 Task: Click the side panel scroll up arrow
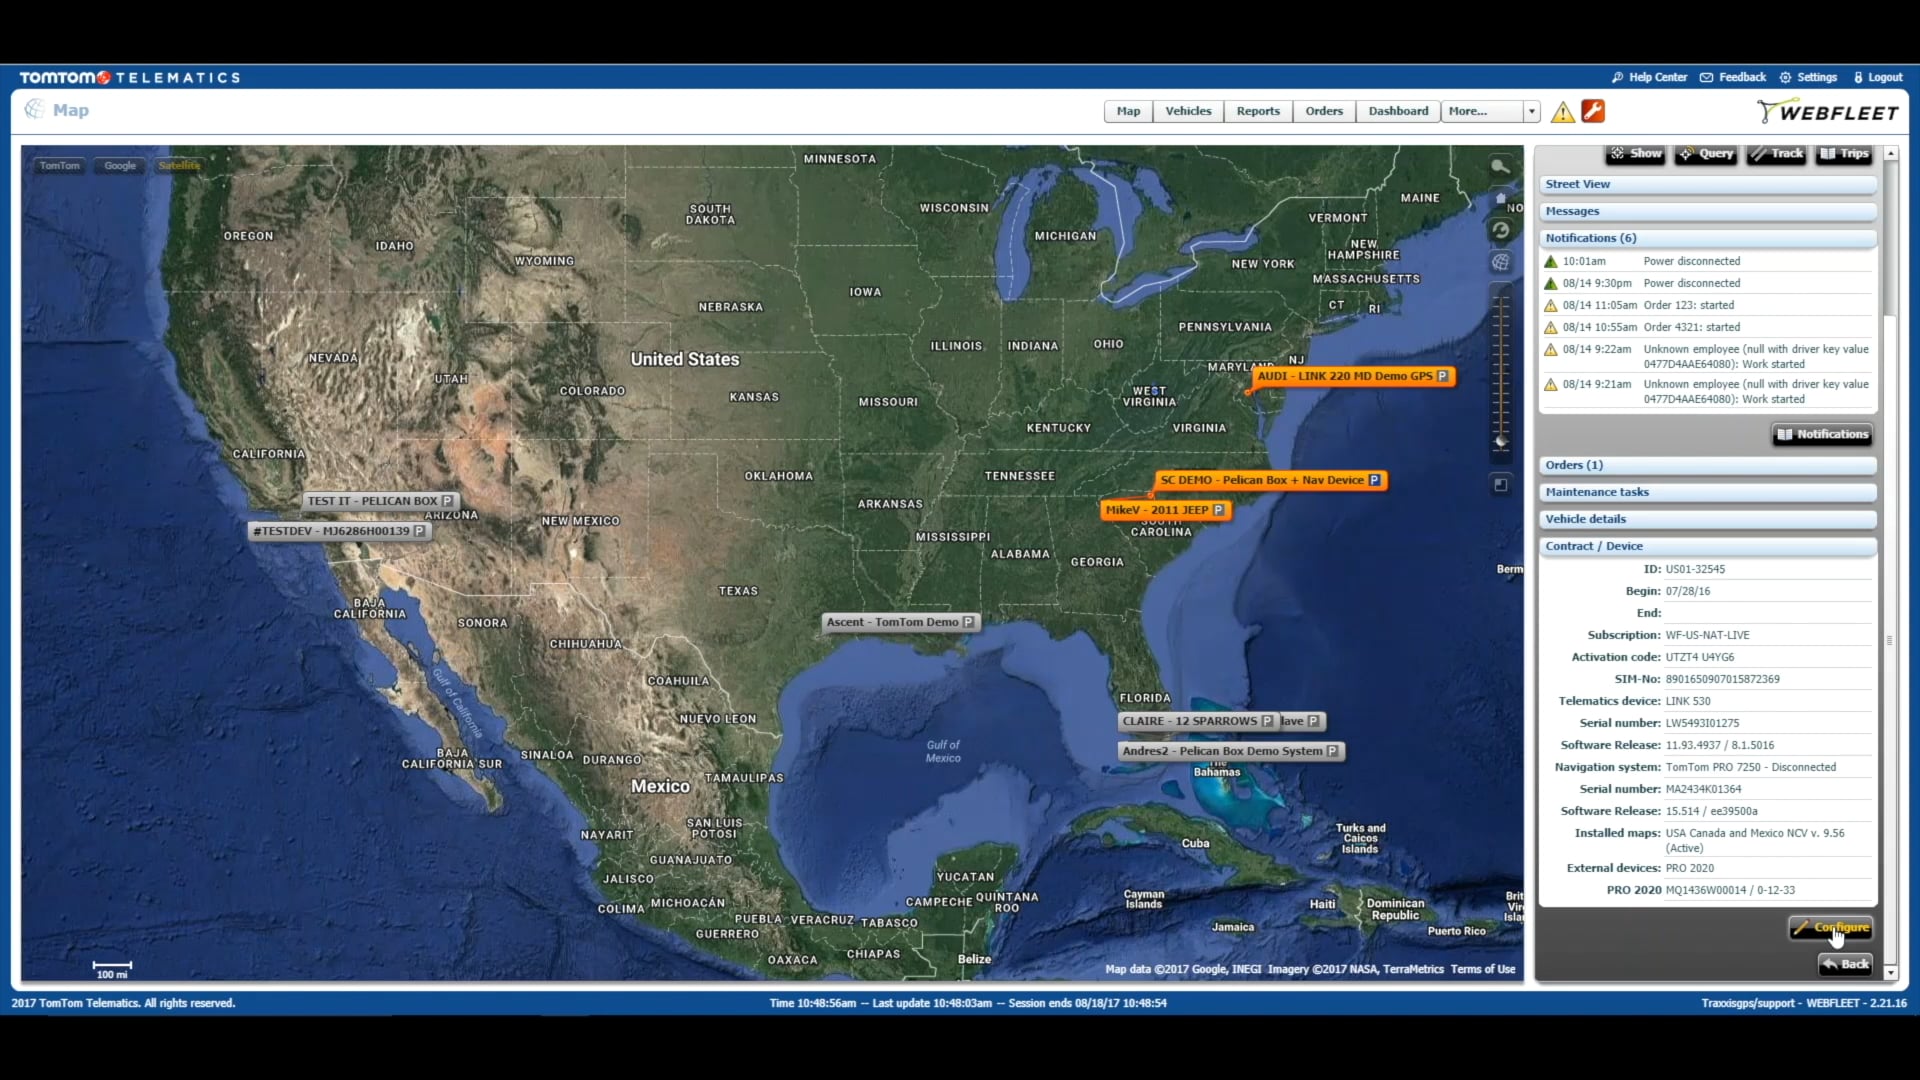pos(1890,153)
